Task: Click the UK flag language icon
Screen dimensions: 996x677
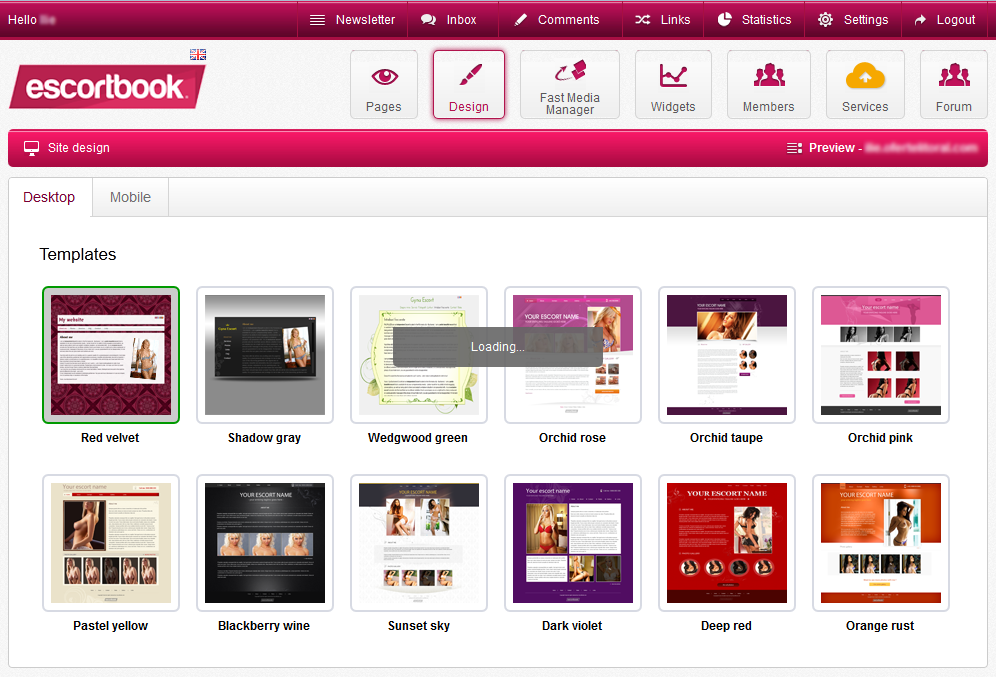Action: (x=198, y=55)
